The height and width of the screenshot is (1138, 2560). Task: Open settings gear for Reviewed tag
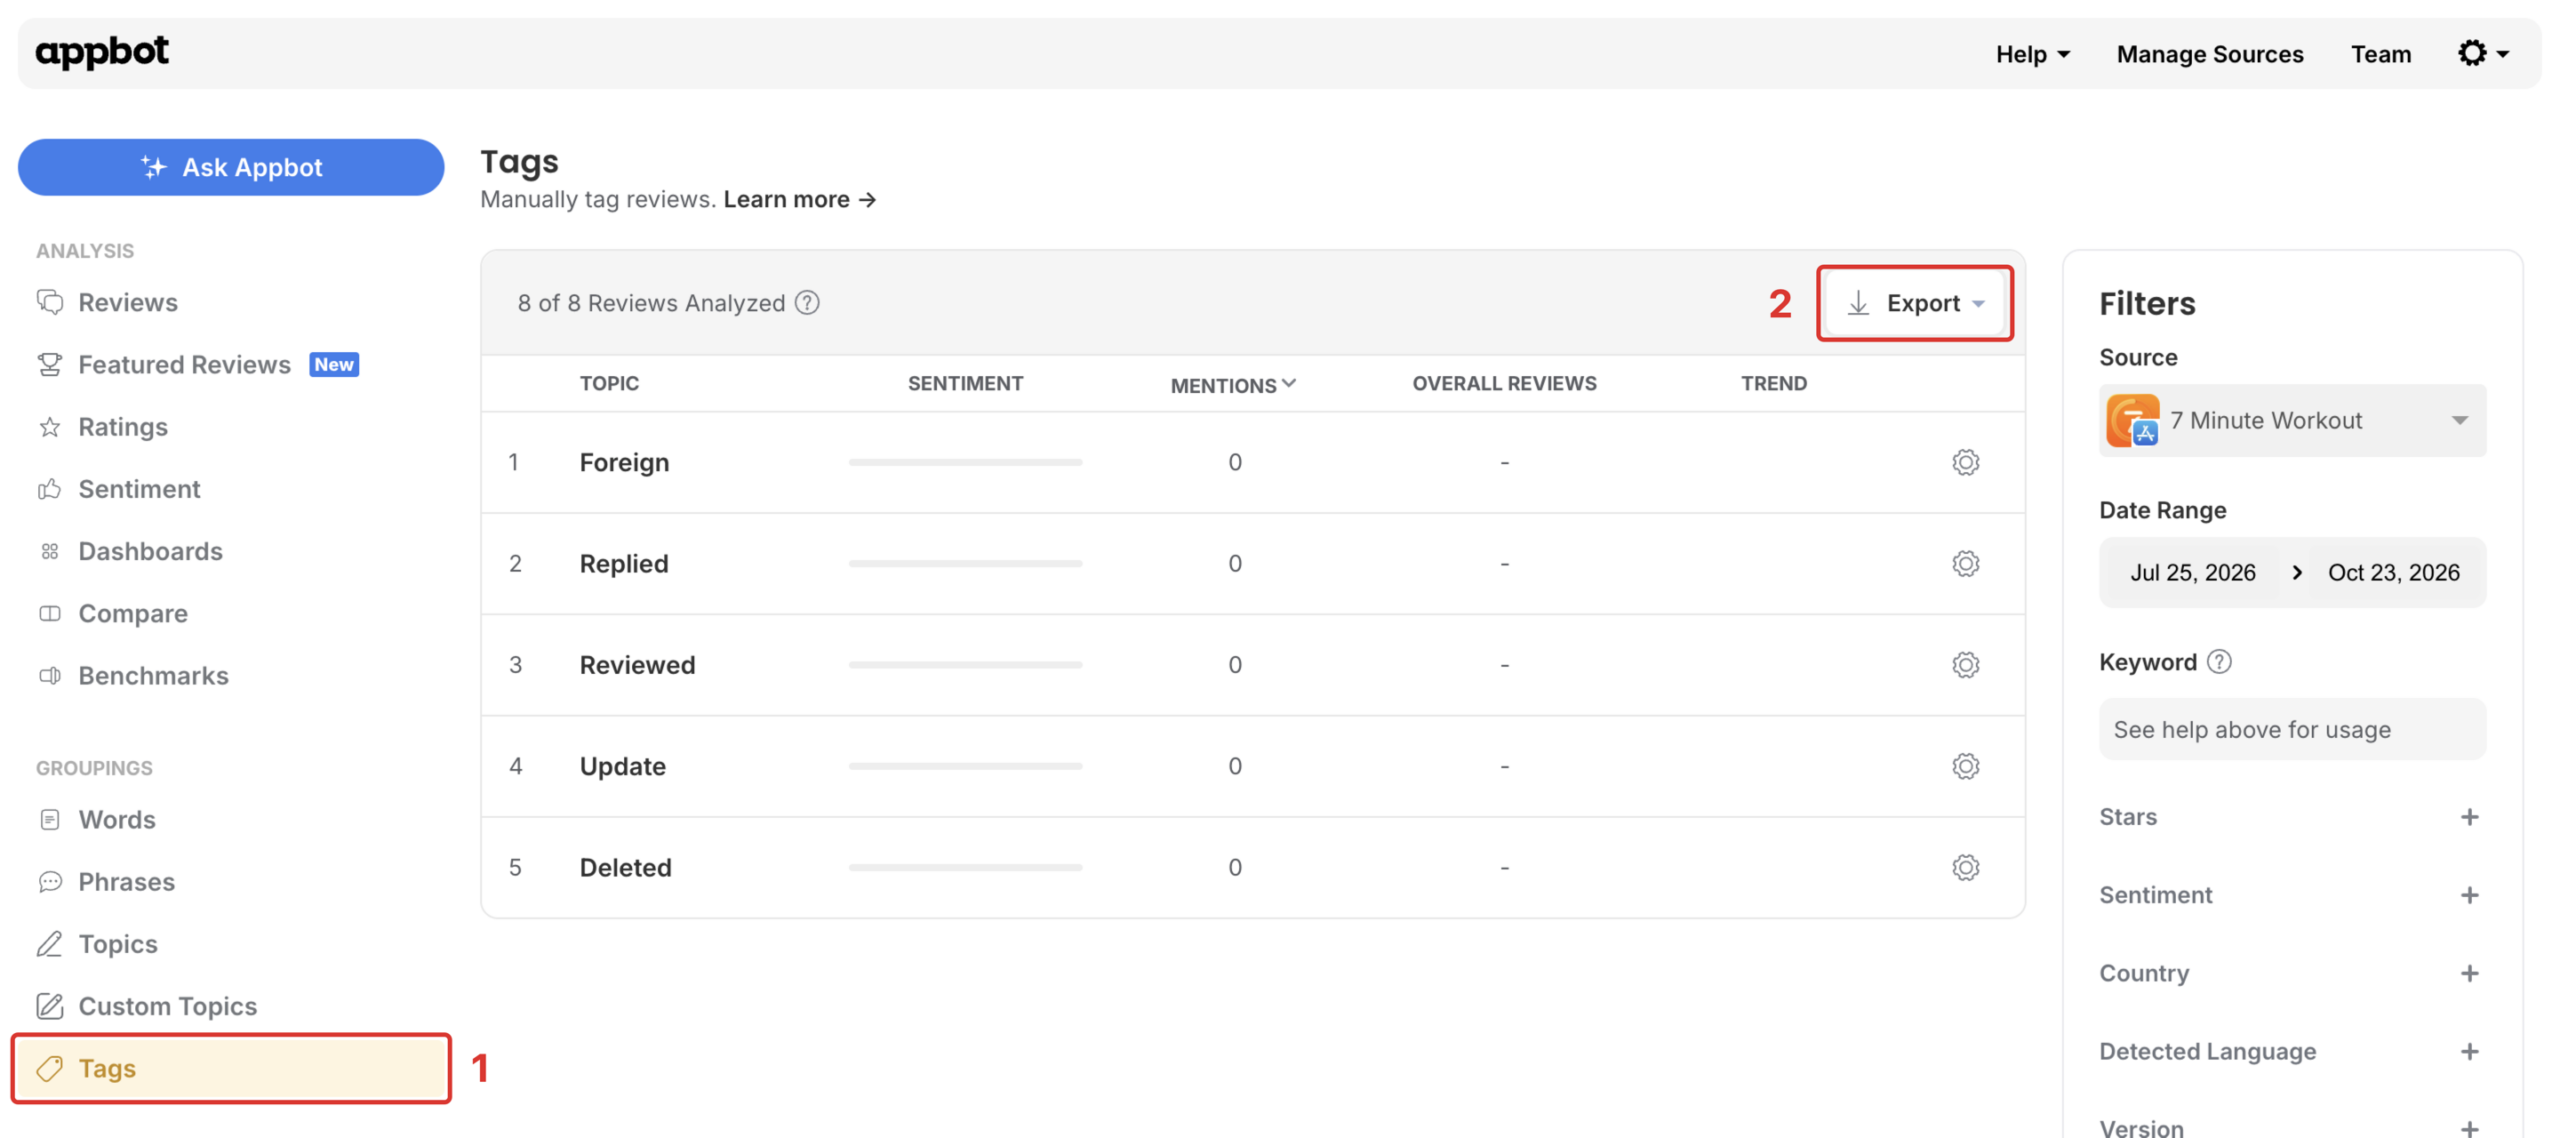[x=1965, y=664]
